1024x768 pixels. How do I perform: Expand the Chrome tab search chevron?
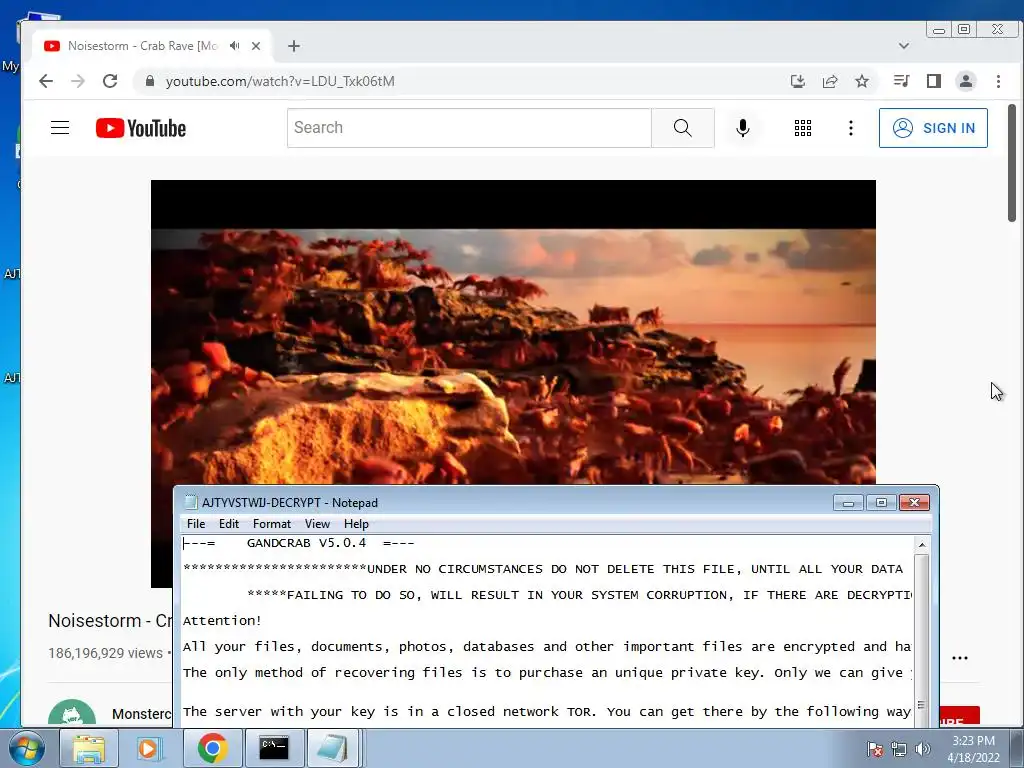point(904,46)
